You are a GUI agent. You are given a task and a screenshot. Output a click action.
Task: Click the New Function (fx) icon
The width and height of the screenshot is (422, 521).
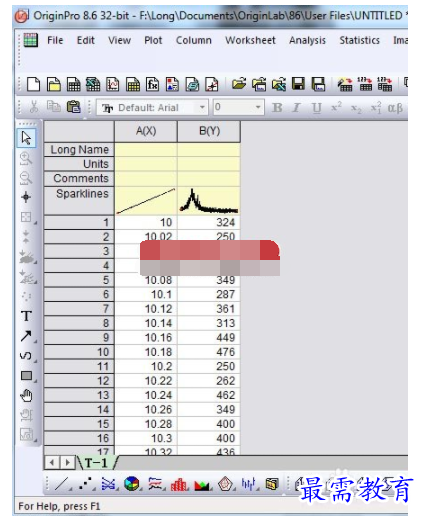[152, 84]
